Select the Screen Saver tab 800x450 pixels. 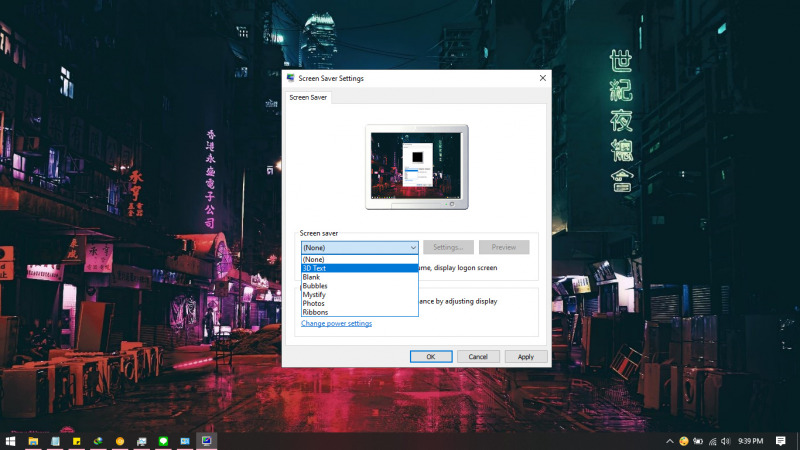pos(308,97)
